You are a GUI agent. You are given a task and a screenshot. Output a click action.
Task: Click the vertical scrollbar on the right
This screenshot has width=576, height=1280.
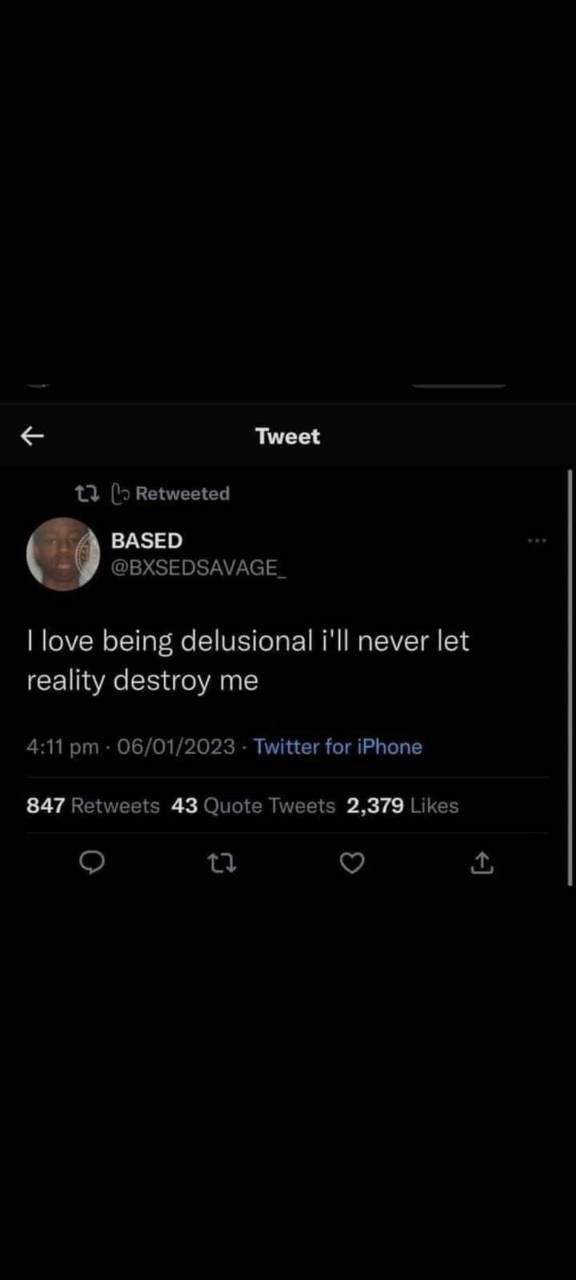coord(570,678)
